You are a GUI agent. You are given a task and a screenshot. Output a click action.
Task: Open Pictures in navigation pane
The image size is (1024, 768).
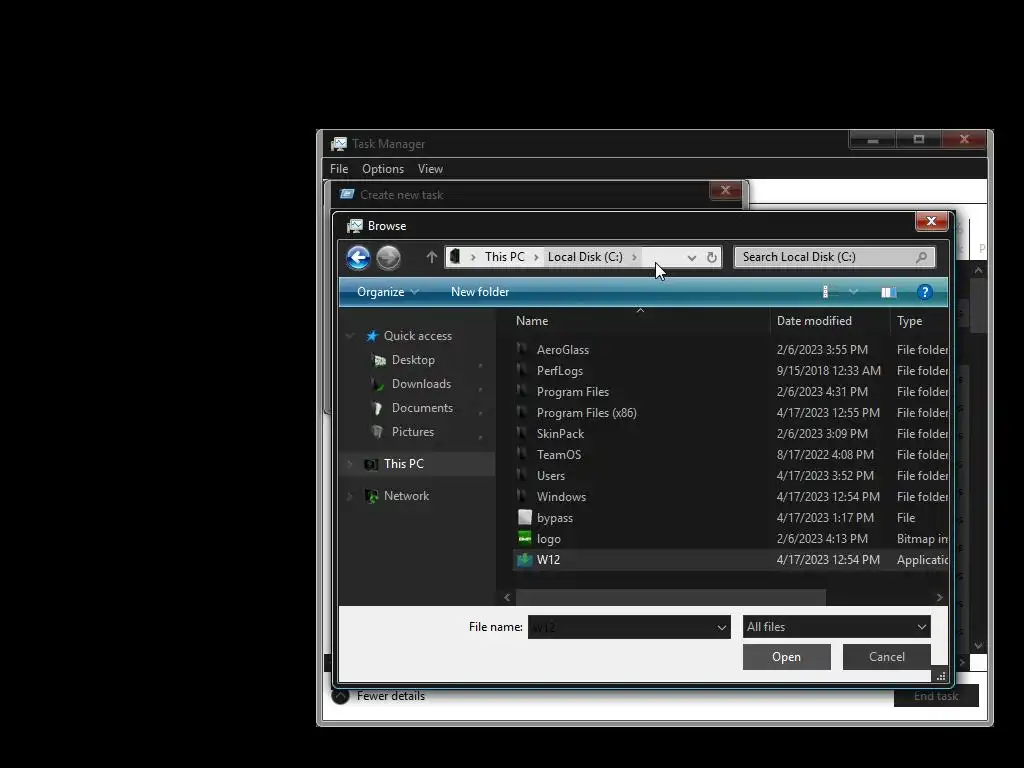coord(413,432)
